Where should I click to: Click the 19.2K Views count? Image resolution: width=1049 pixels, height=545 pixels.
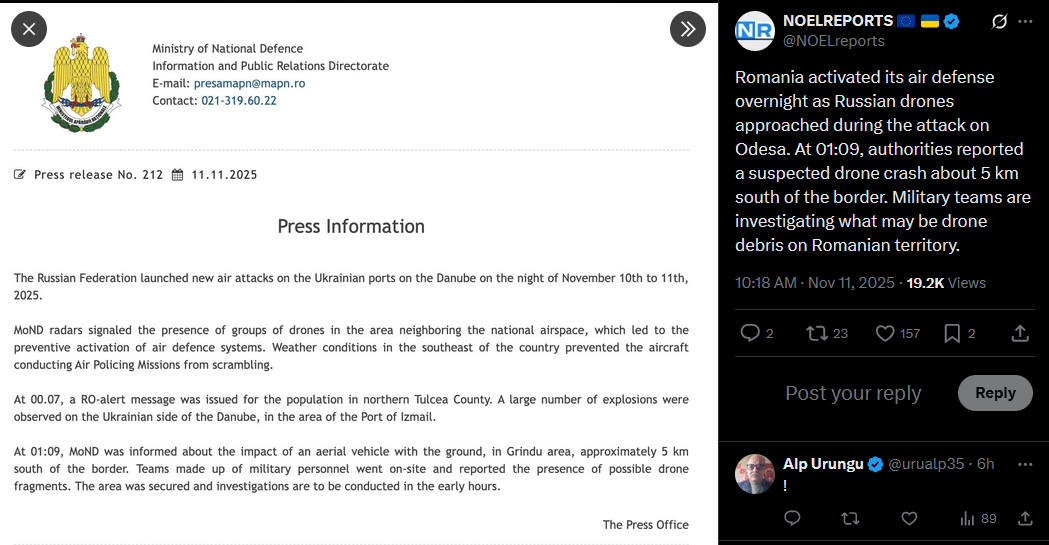point(946,283)
